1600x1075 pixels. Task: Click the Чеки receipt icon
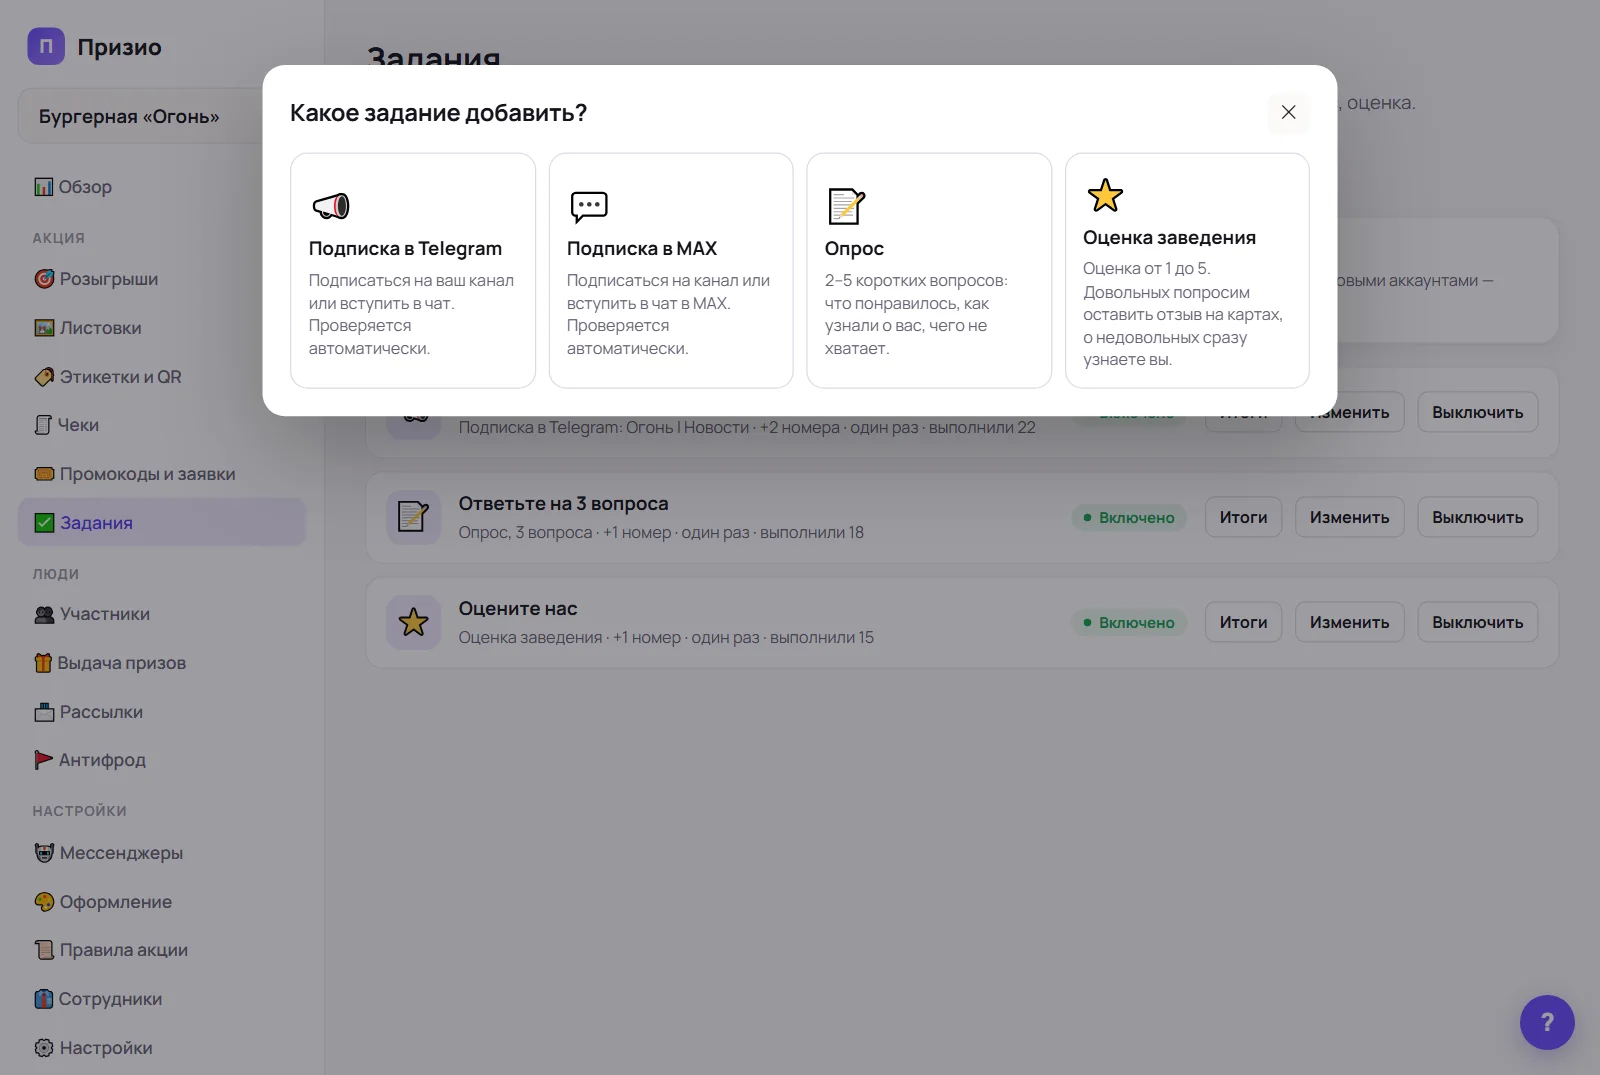(43, 425)
